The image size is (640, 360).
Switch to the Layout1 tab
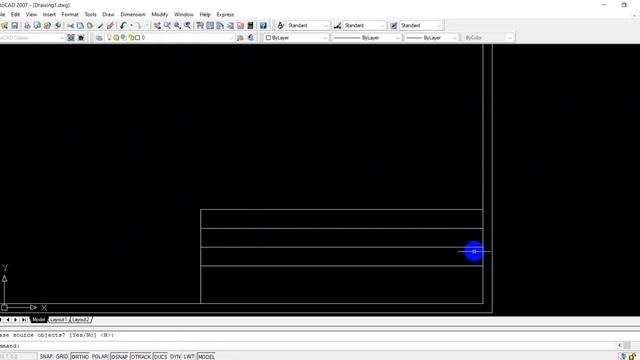tap(59, 320)
